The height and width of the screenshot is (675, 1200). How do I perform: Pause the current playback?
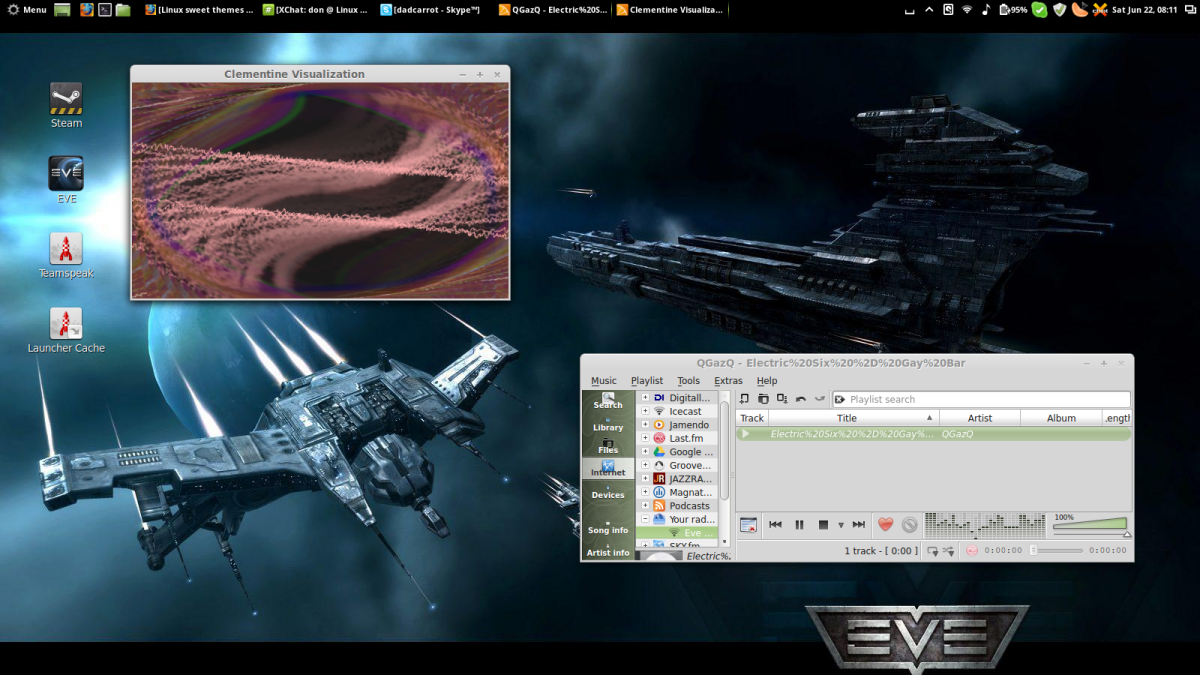(x=799, y=524)
